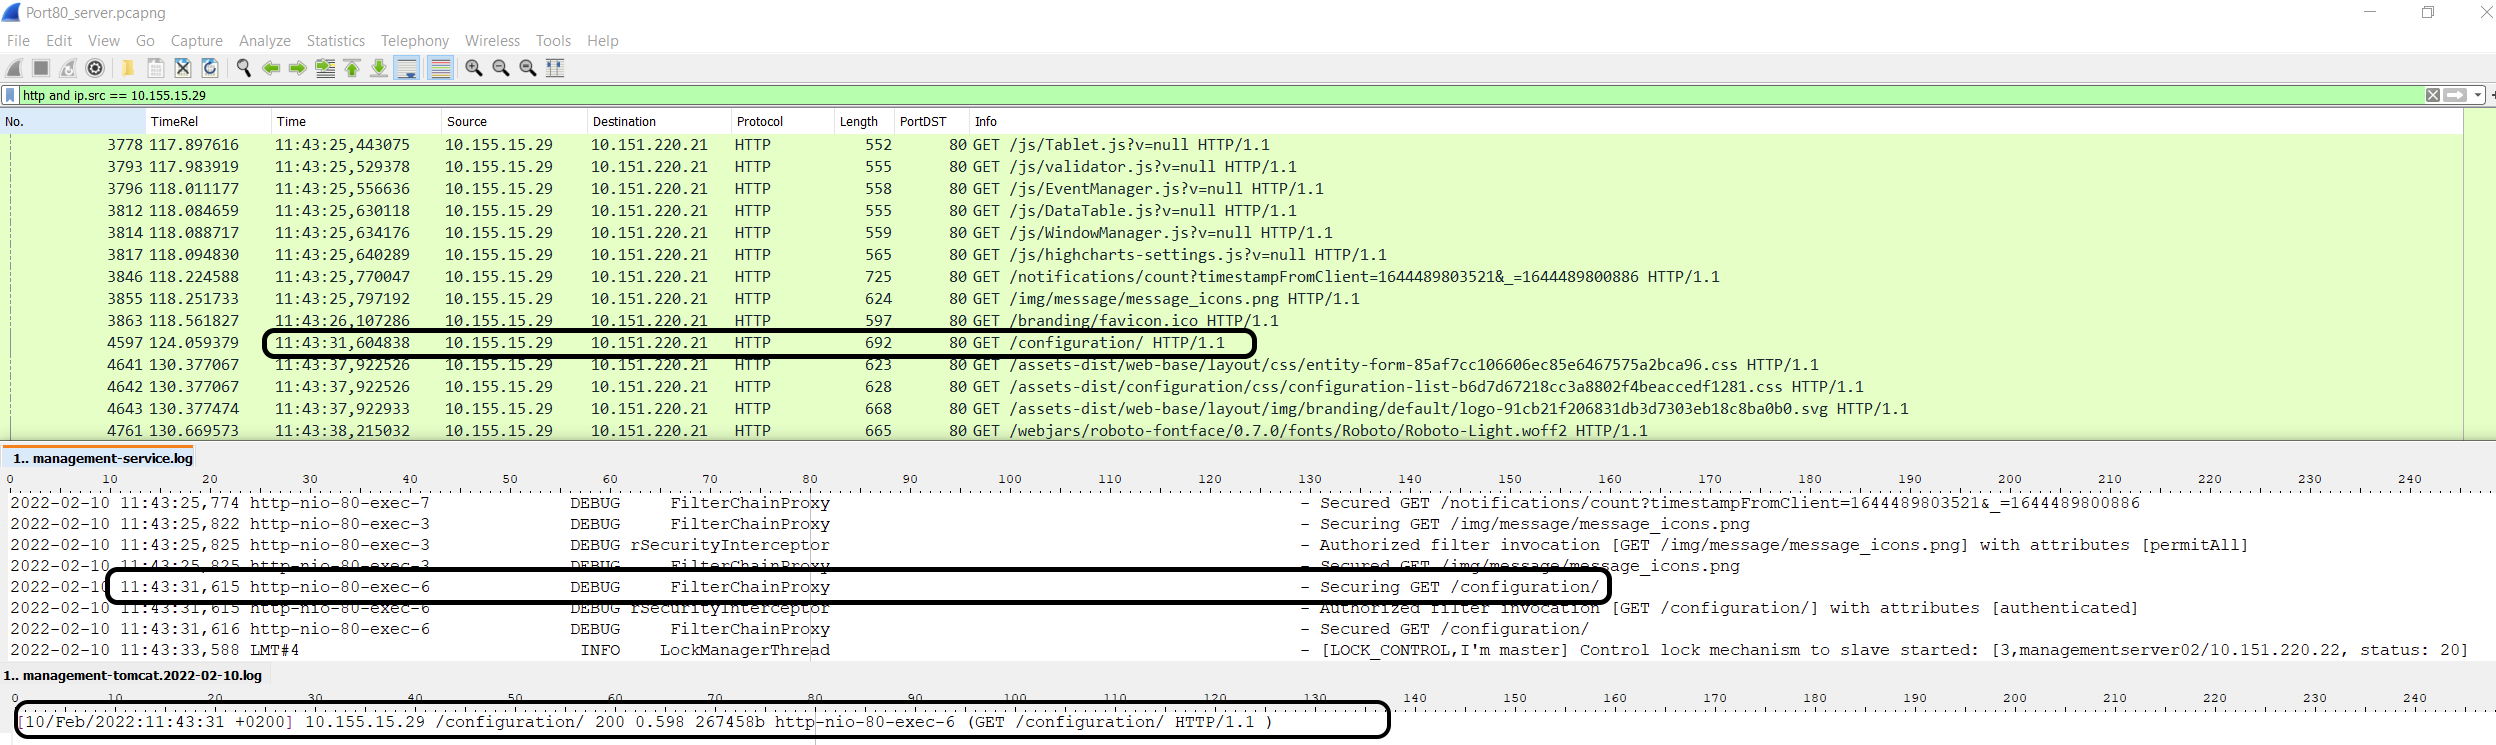Image resolution: width=2496 pixels, height=745 pixels.
Task: Clear the display filter
Action: (2432, 95)
